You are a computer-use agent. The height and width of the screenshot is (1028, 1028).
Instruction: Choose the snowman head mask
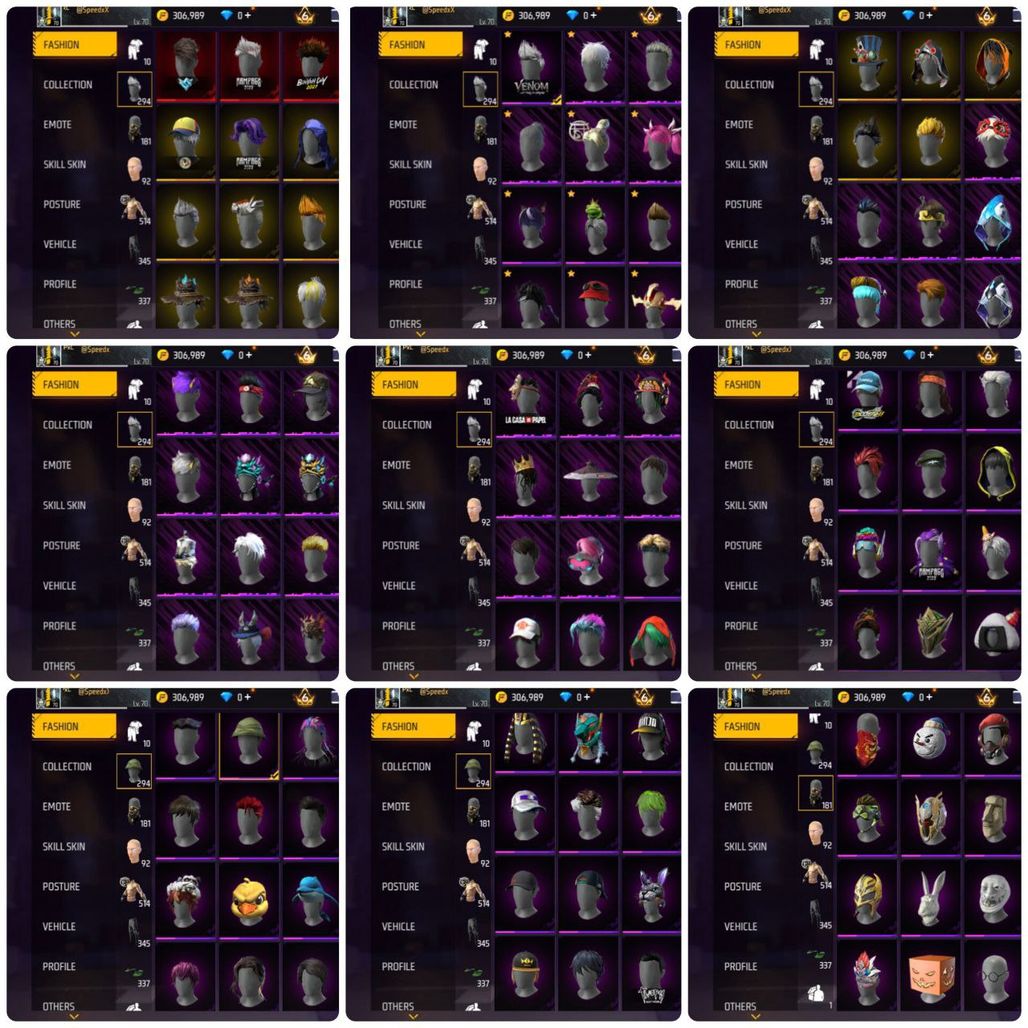pos(930,738)
